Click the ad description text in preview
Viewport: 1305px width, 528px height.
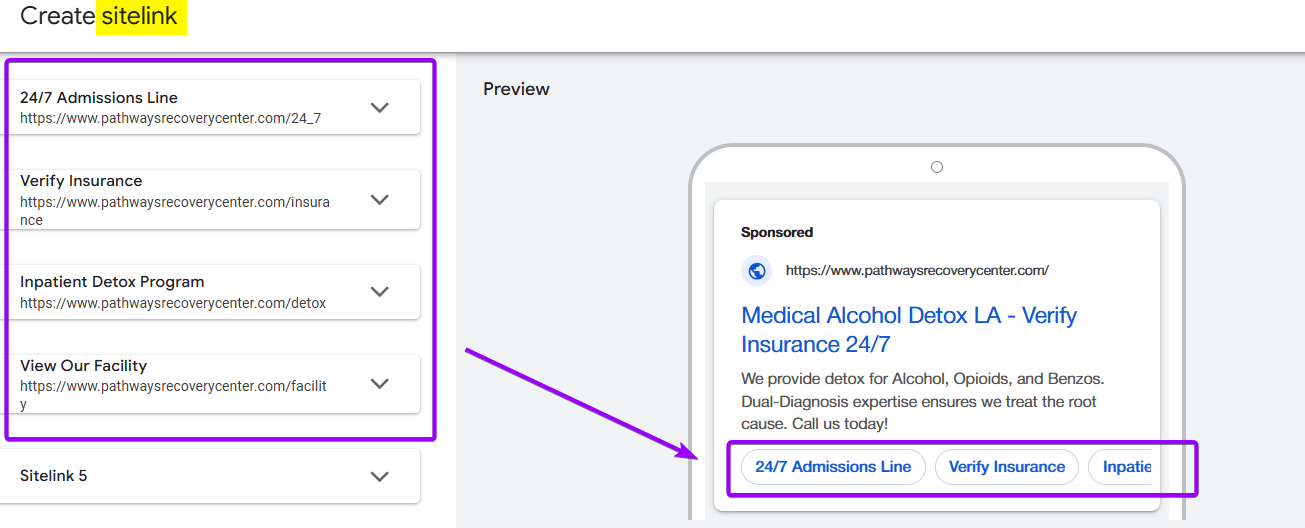[922, 401]
